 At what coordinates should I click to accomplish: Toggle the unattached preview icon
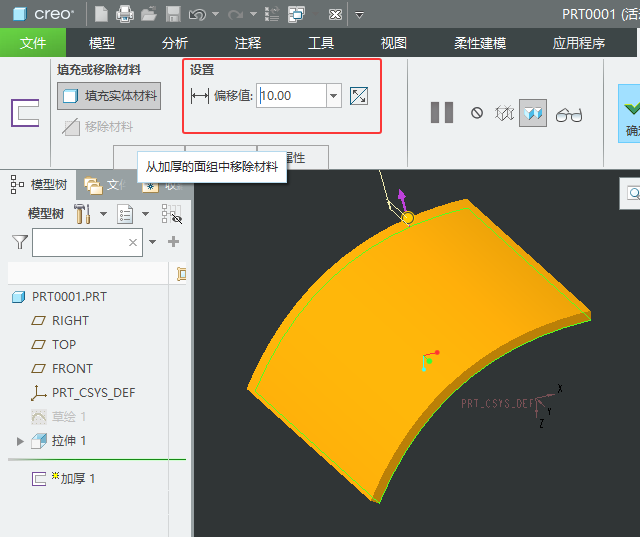coord(504,113)
